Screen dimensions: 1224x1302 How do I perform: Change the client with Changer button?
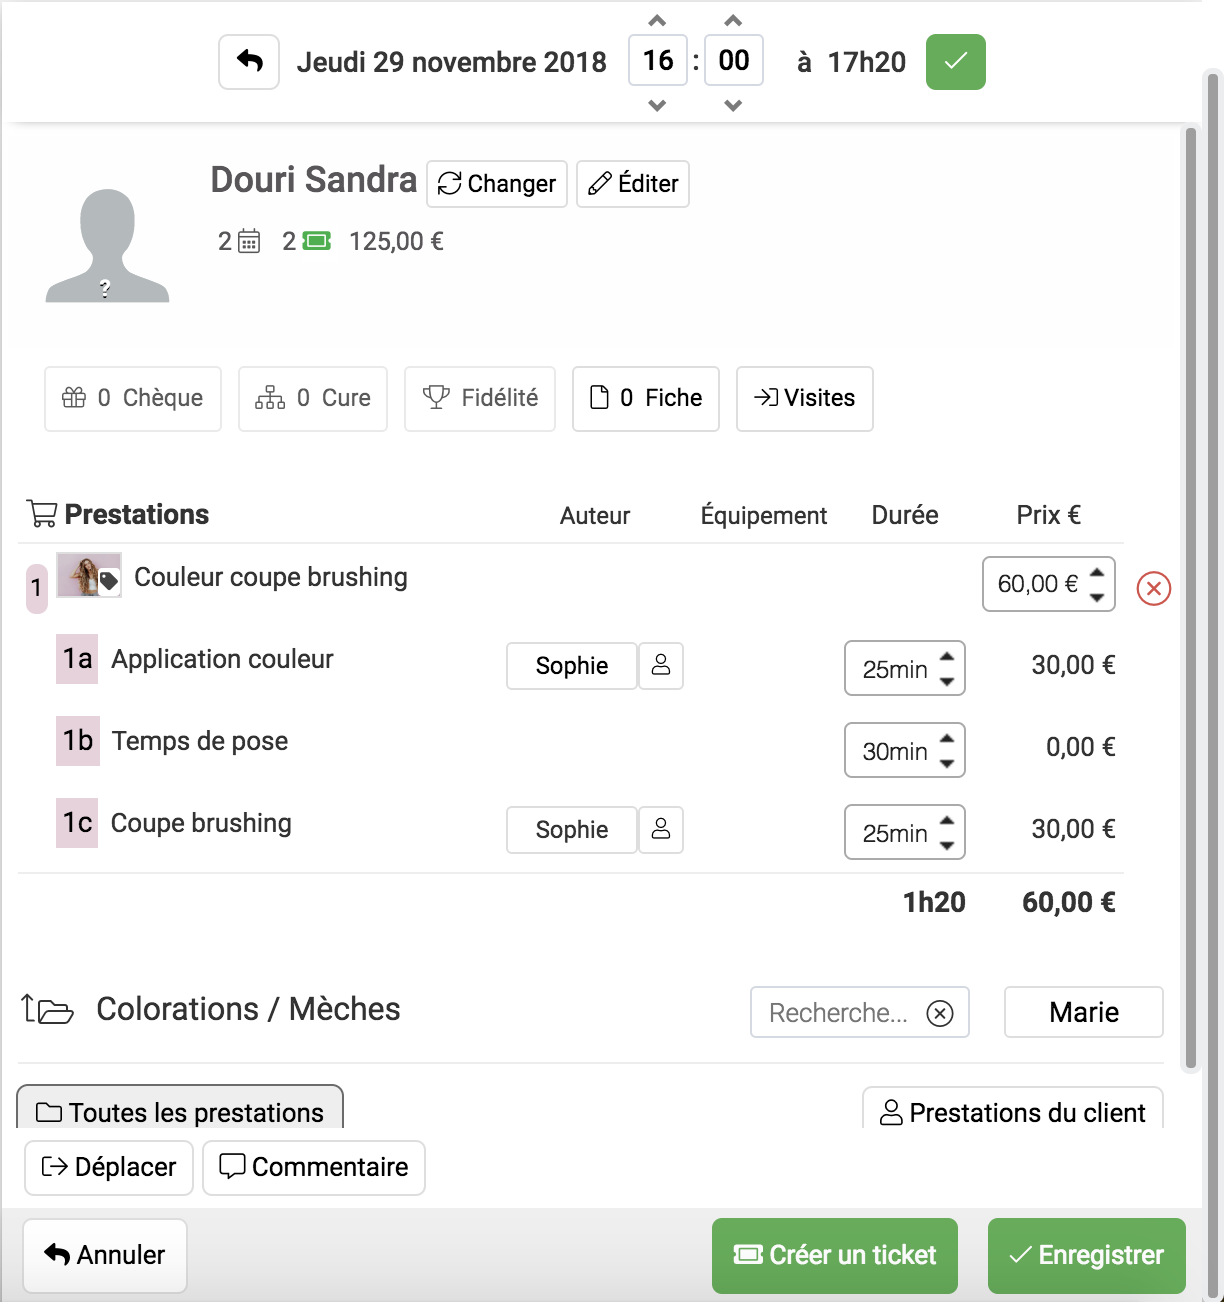click(497, 184)
